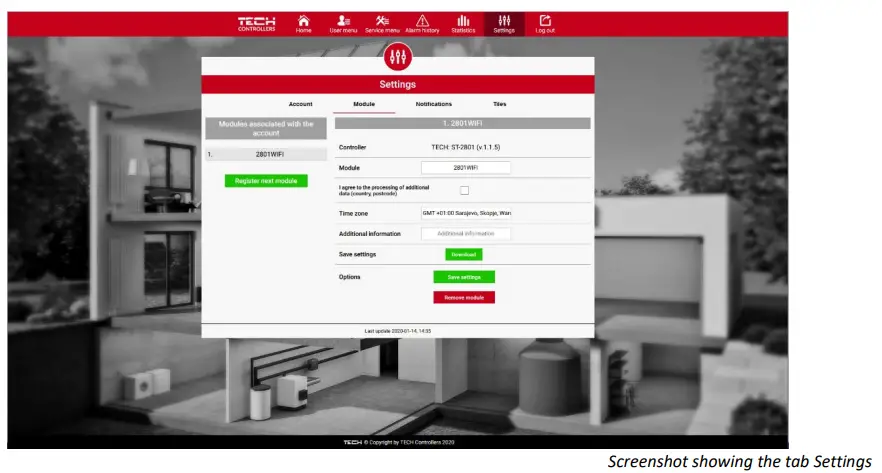Click the green Save settings button
Viewport: 882px width, 473px height.
point(464,277)
